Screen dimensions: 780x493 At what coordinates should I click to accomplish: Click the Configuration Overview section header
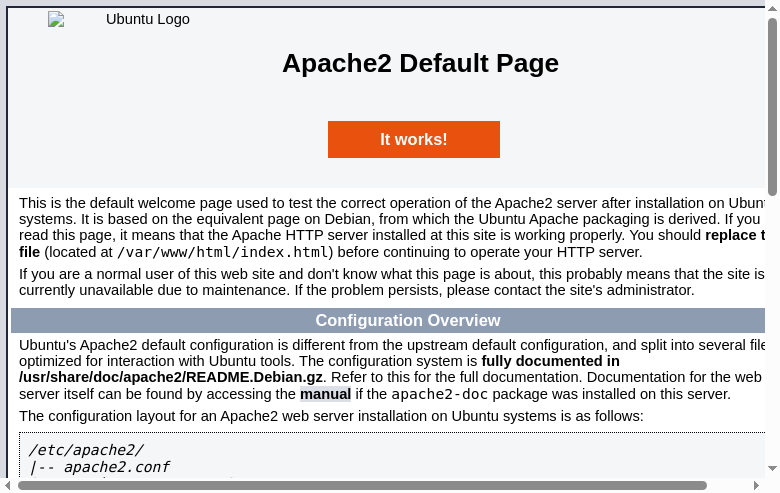pos(388,320)
